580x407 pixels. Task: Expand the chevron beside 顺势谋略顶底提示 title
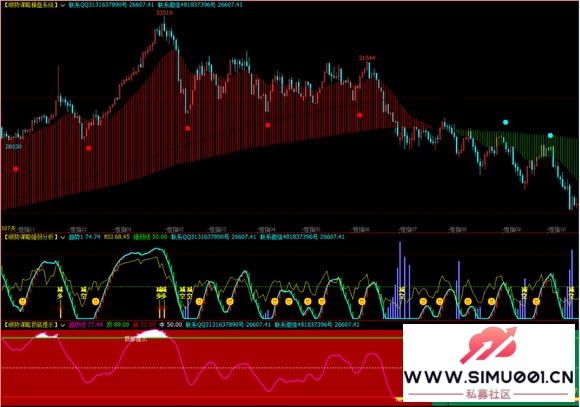click(63, 325)
